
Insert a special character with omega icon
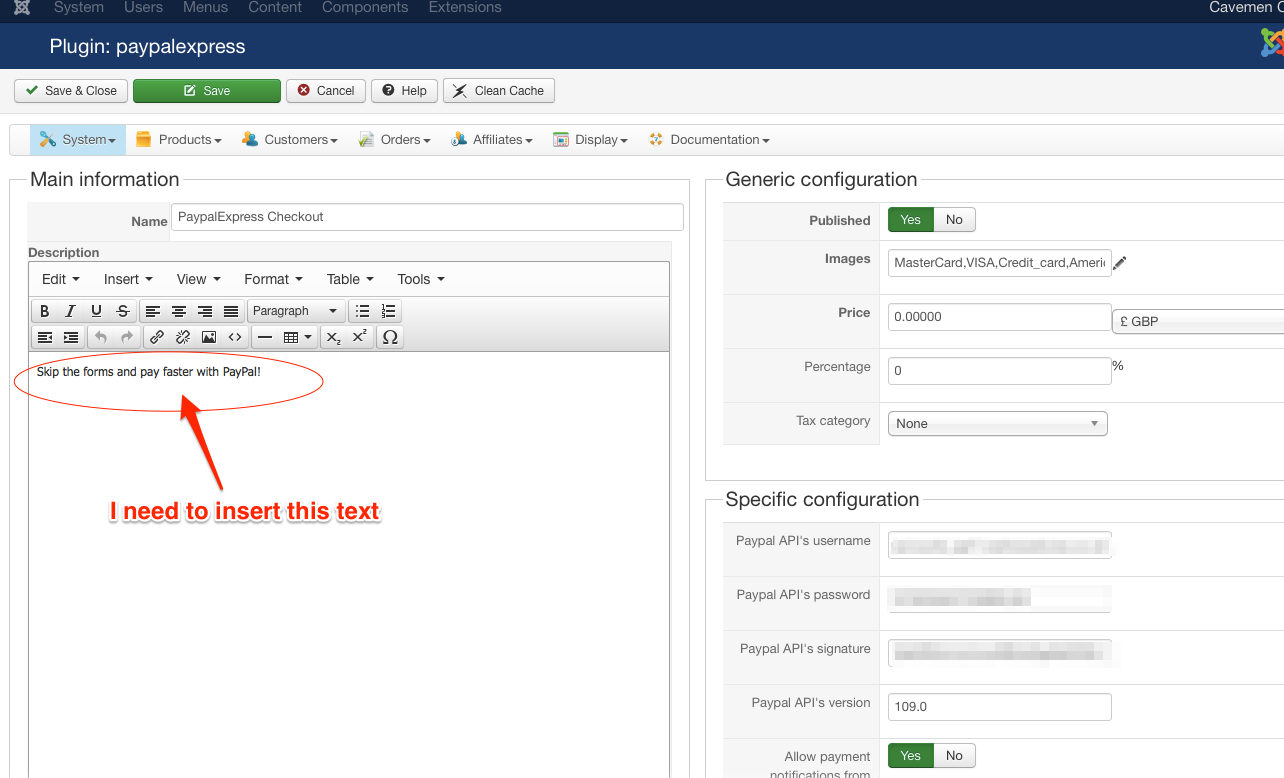pyautogui.click(x=390, y=337)
